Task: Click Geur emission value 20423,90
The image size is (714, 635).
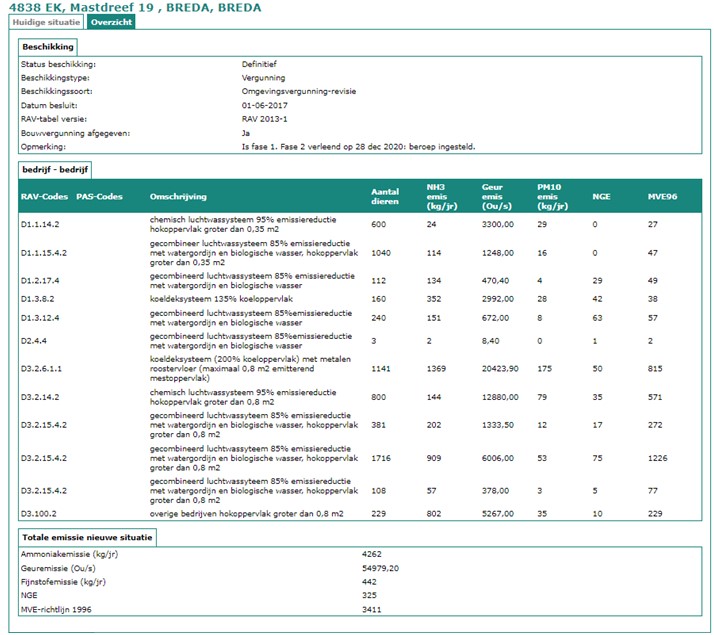Action: (x=500, y=369)
